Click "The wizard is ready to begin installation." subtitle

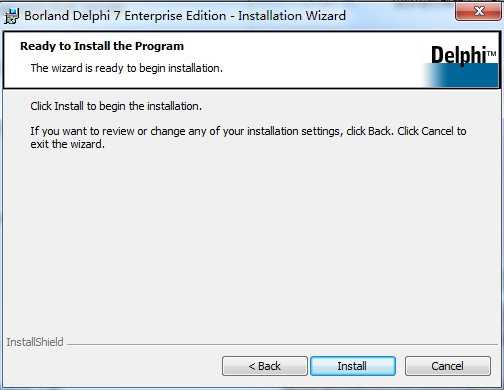[127, 68]
